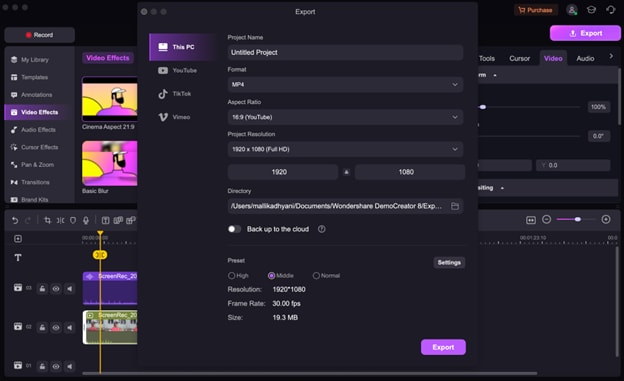This screenshot has width=624, height=381.
Task: Add a new track with plus-box icon
Action: 18,238
